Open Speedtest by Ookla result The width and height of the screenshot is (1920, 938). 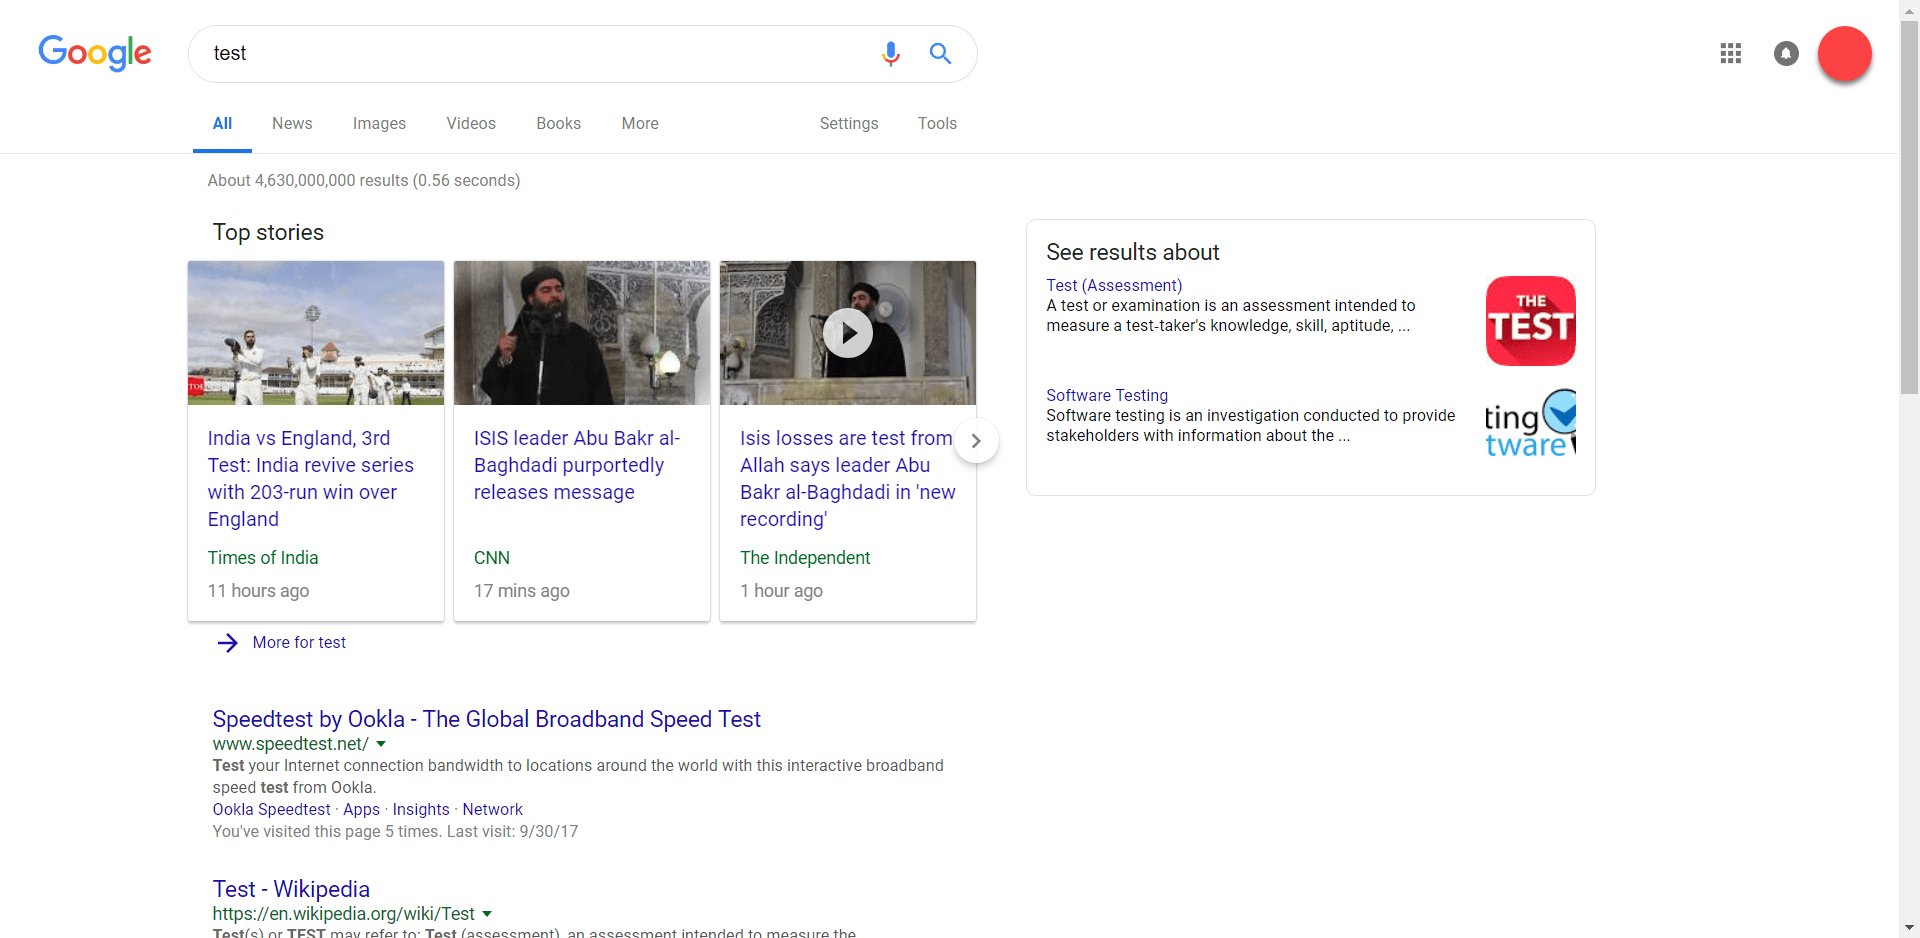pos(486,719)
